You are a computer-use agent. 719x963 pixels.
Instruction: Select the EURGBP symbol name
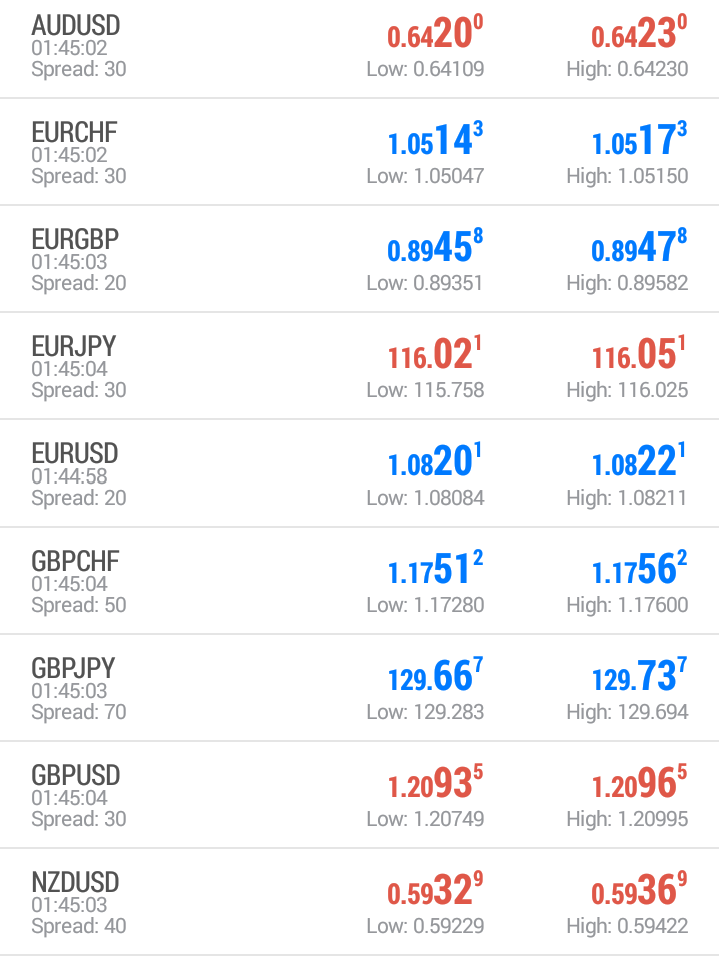click(75, 239)
